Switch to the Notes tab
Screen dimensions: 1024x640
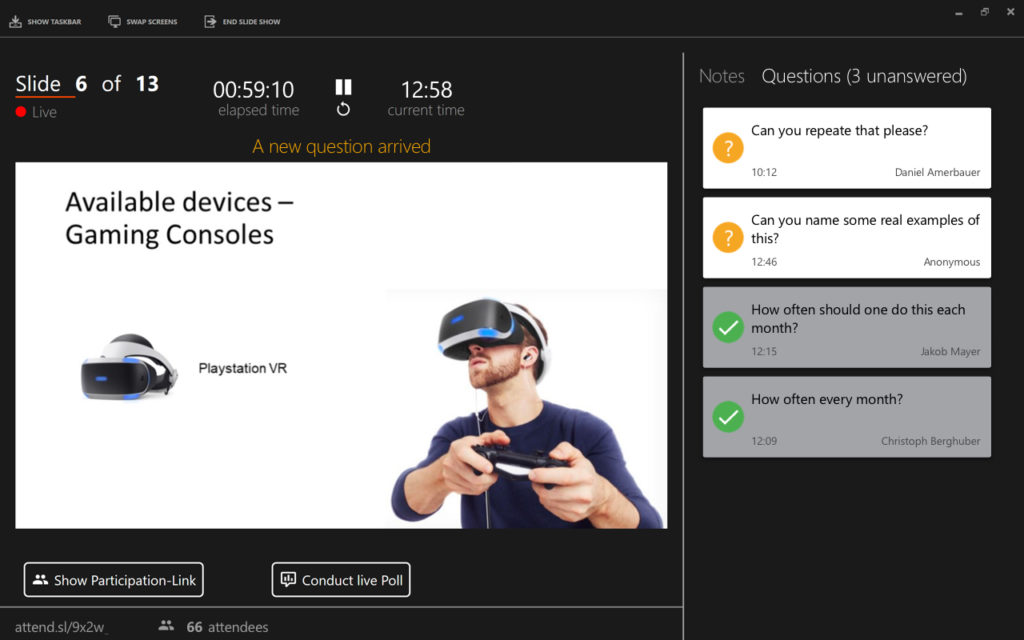[x=722, y=76]
